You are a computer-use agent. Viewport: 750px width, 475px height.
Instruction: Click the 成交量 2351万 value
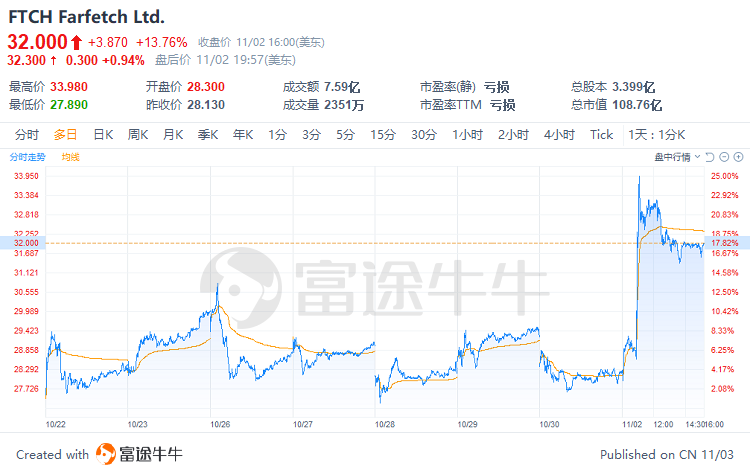click(344, 105)
